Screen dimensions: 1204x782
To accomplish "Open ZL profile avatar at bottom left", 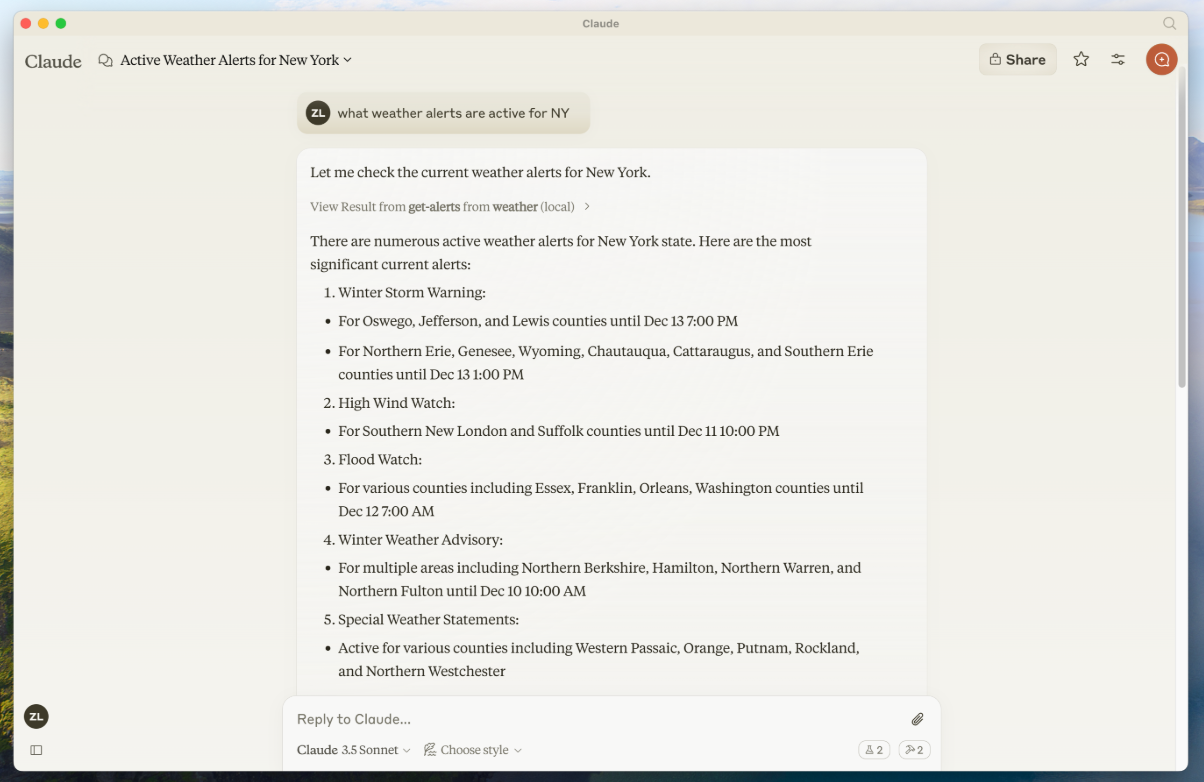I will click(36, 716).
